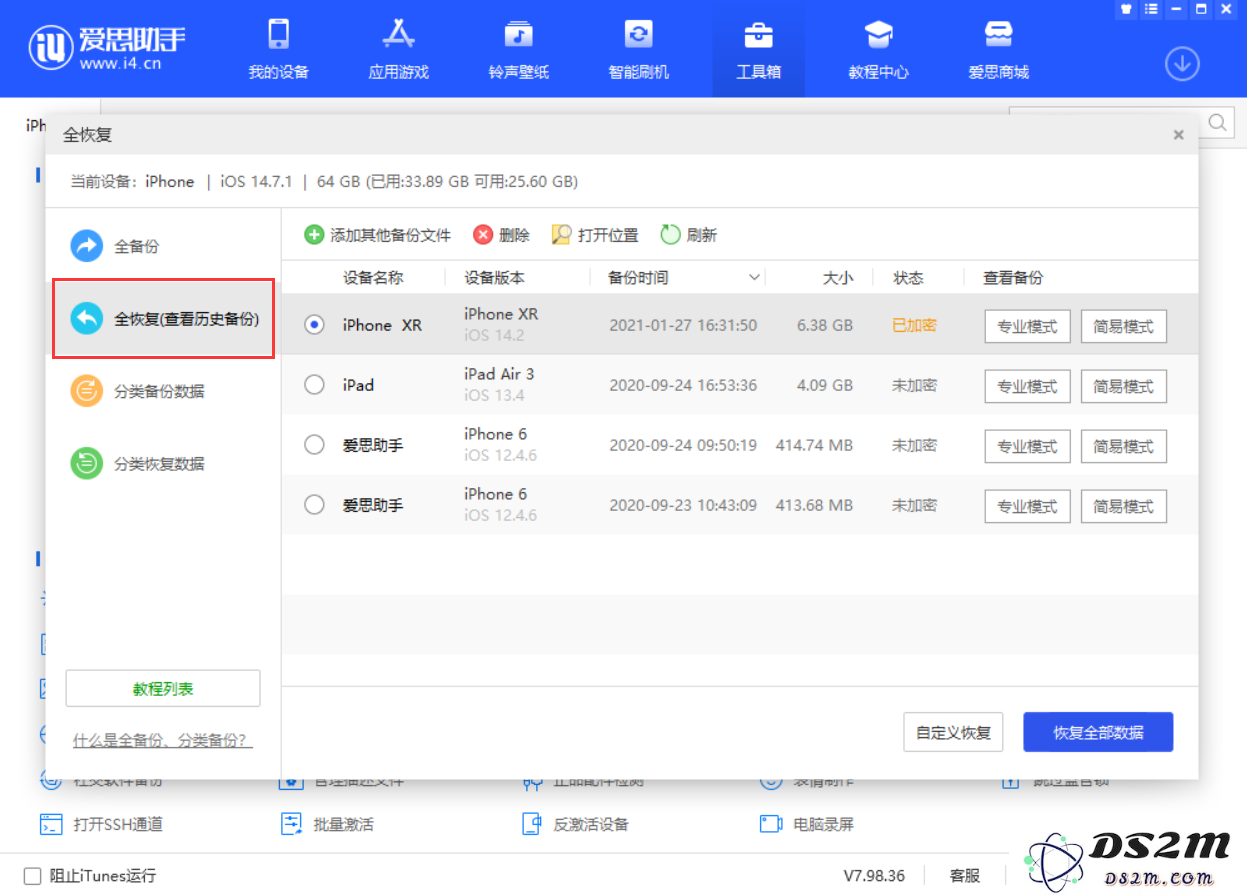Viewport: 1247px width, 896px height.
Task: Click the 状态 column header
Action: point(908,278)
